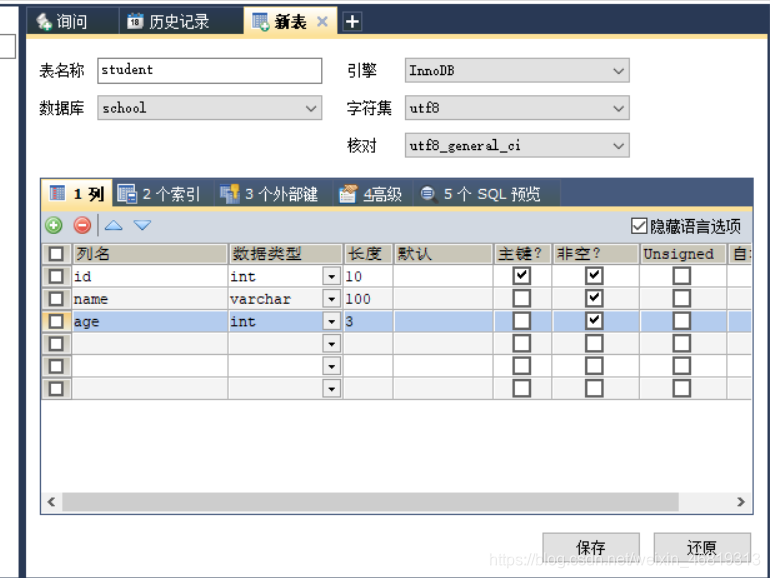Viewport: 770px width, 578px height.
Task: Move column down with blue down arrow
Action: point(142,225)
